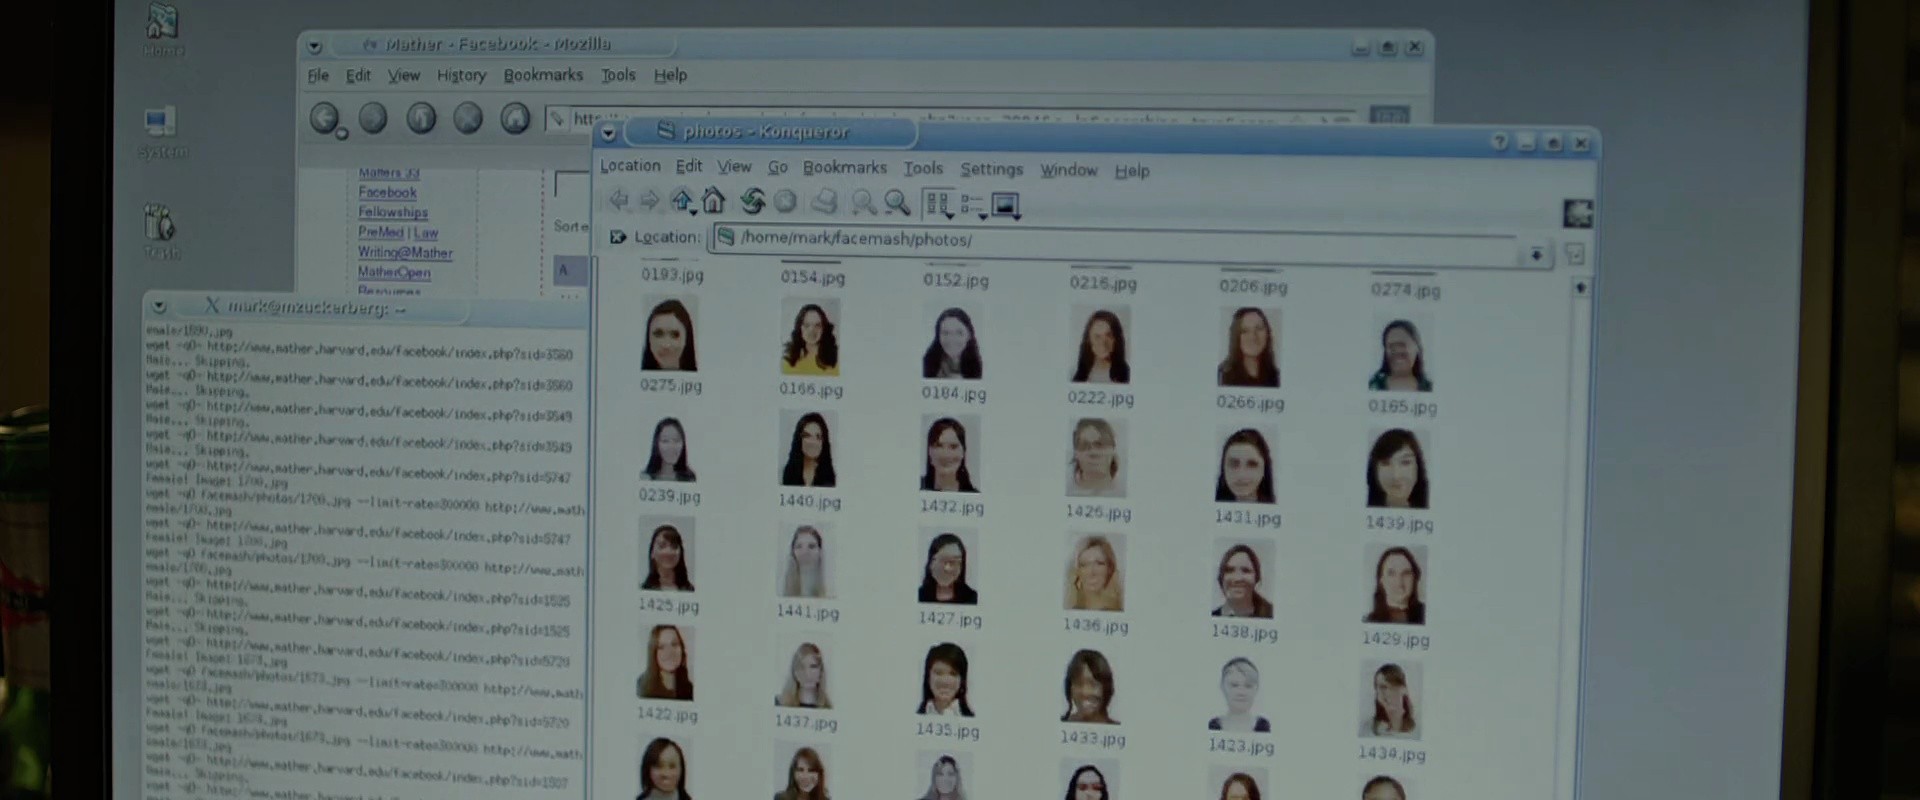
Task: Select the 1436.jpg photo thumbnail
Action: coord(1094,572)
